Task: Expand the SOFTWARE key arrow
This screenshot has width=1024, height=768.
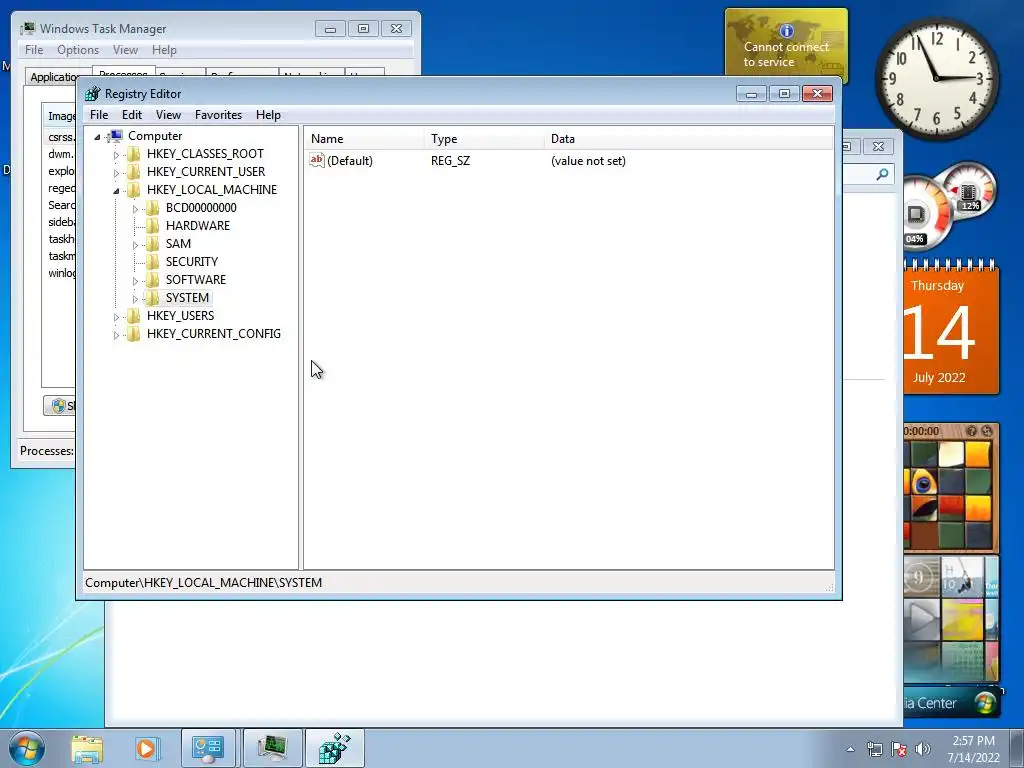Action: (x=135, y=281)
